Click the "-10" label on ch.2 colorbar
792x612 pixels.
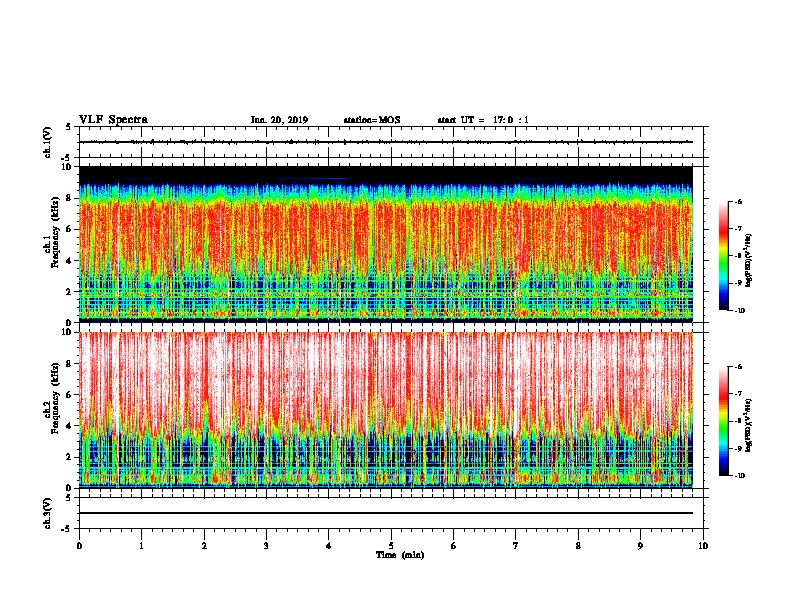pos(739,476)
